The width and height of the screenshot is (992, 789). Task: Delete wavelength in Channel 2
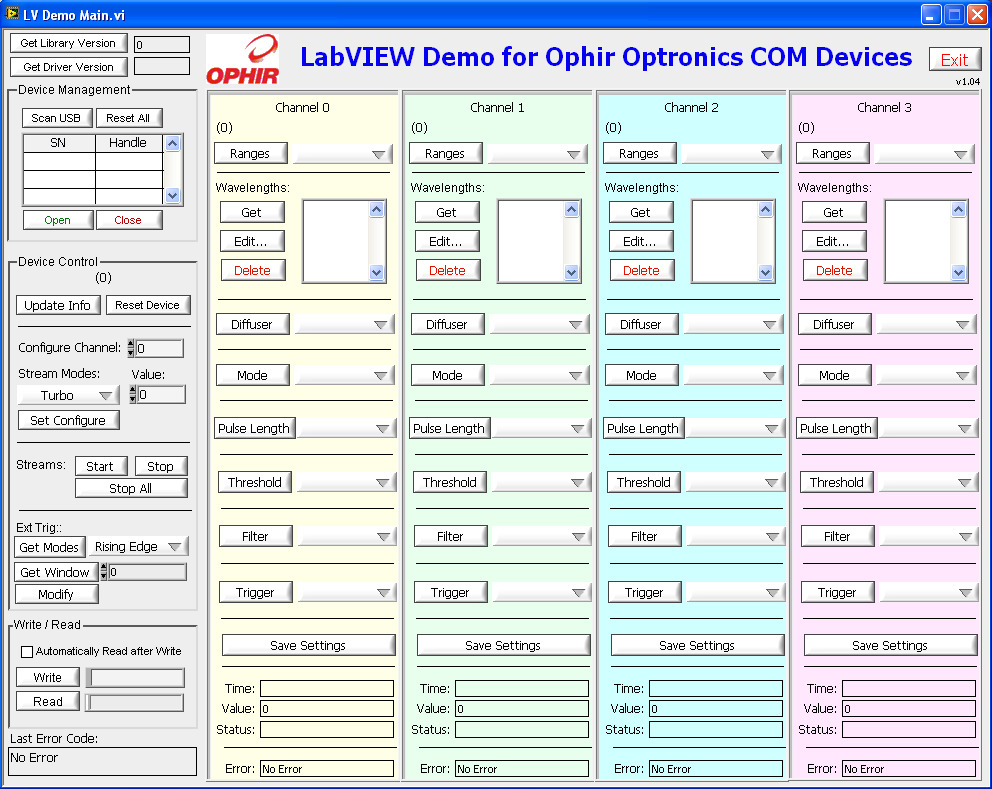642,270
